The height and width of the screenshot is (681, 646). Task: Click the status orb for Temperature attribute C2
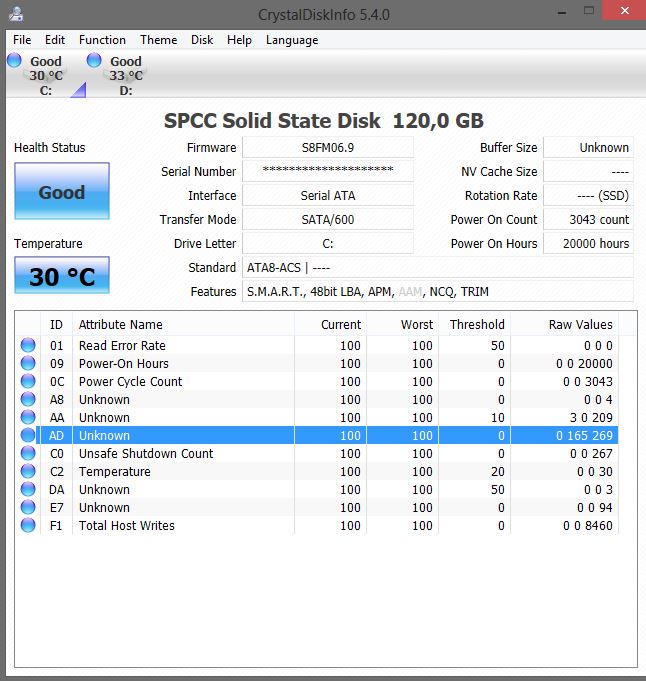[28, 471]
